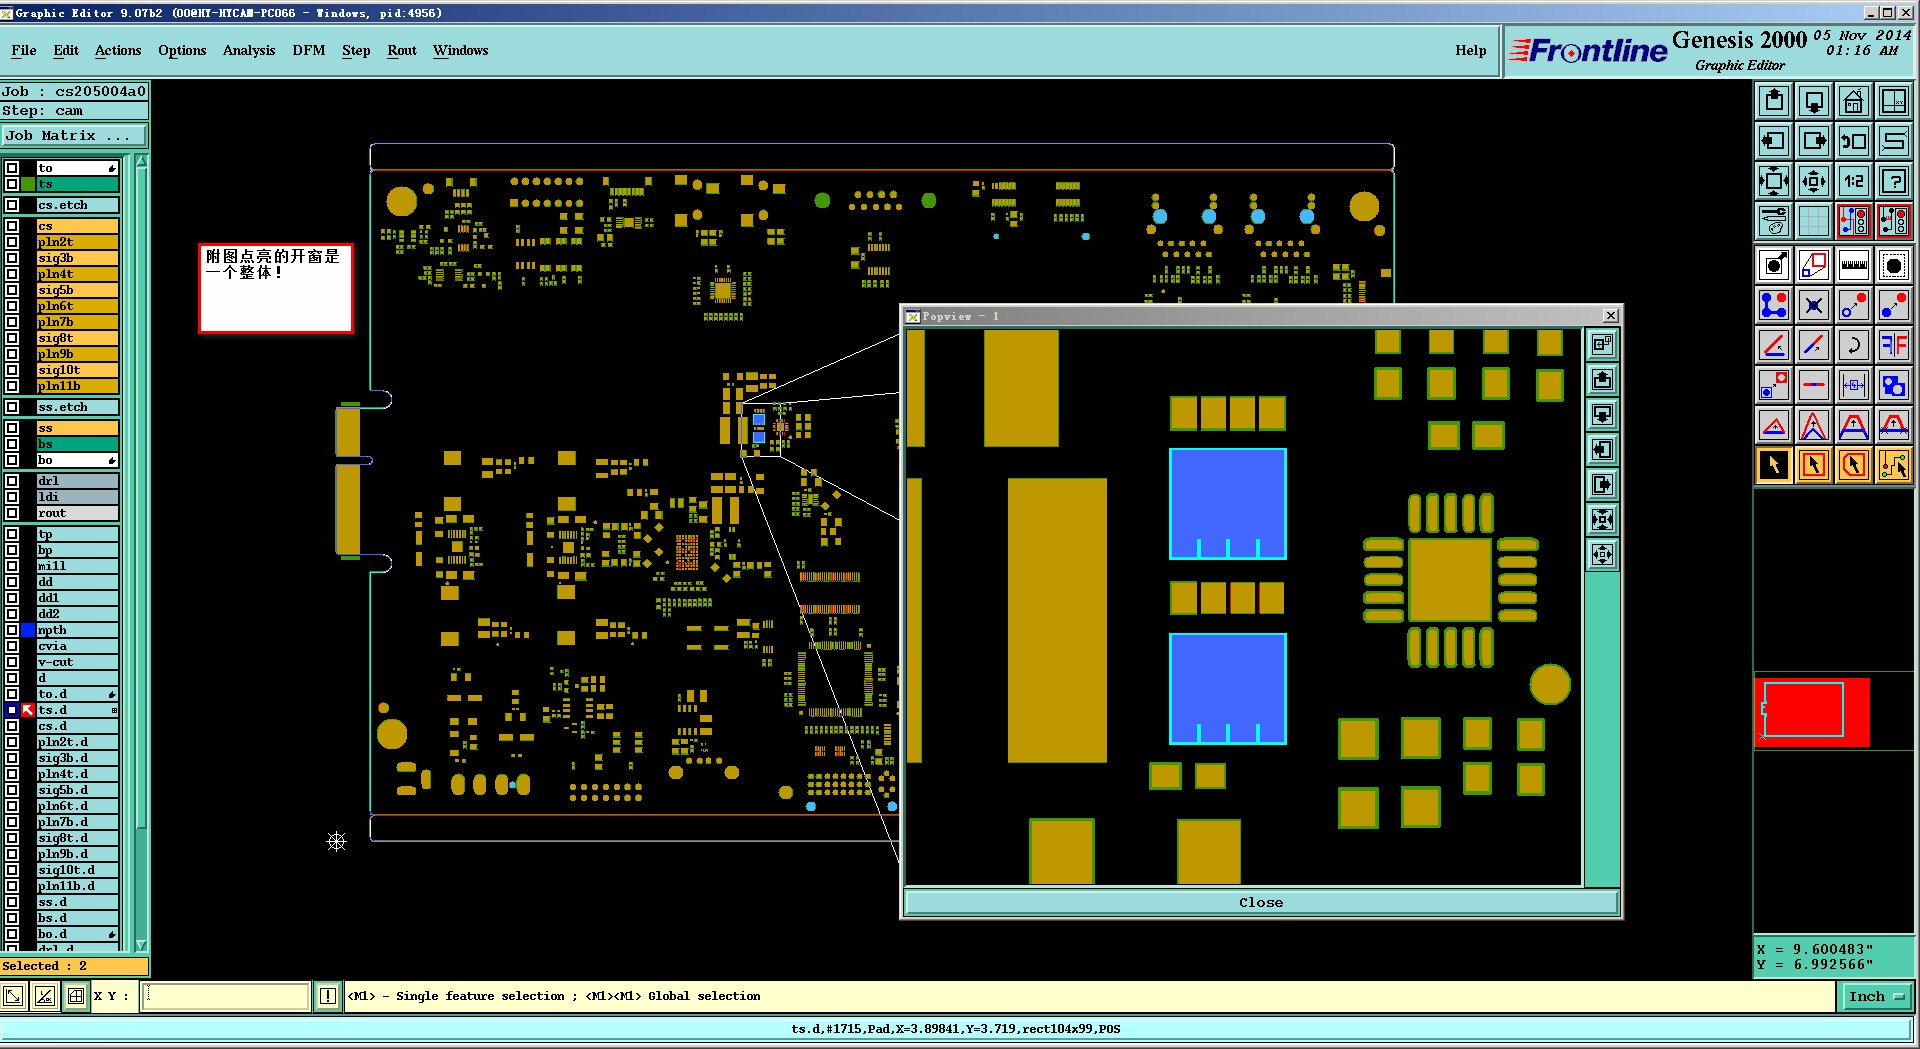Toggle the checkbox for layer ss.etch
The image size is (1920, 1049).
pos(12,407)
